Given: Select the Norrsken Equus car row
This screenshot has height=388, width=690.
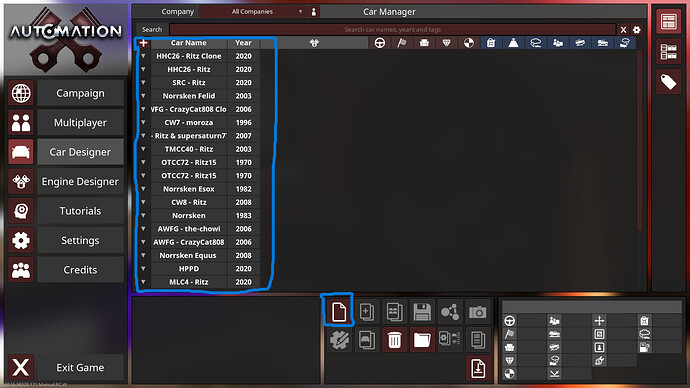Looking at the screenshot, I should (x=189, y=256).
